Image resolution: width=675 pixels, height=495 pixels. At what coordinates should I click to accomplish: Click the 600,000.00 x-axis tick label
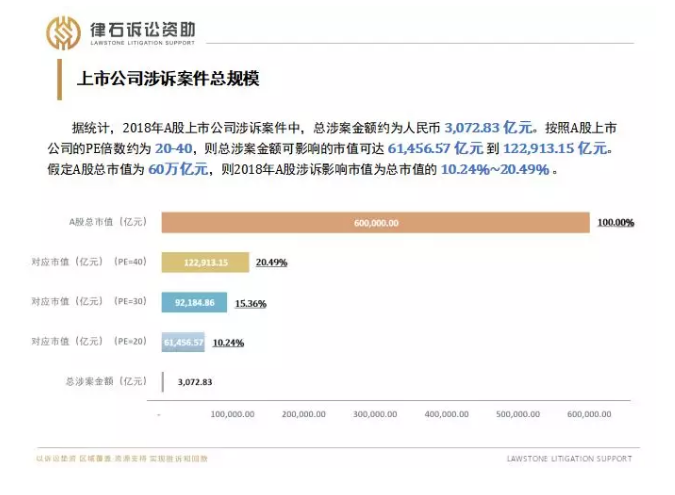click(x=589, y=413)
